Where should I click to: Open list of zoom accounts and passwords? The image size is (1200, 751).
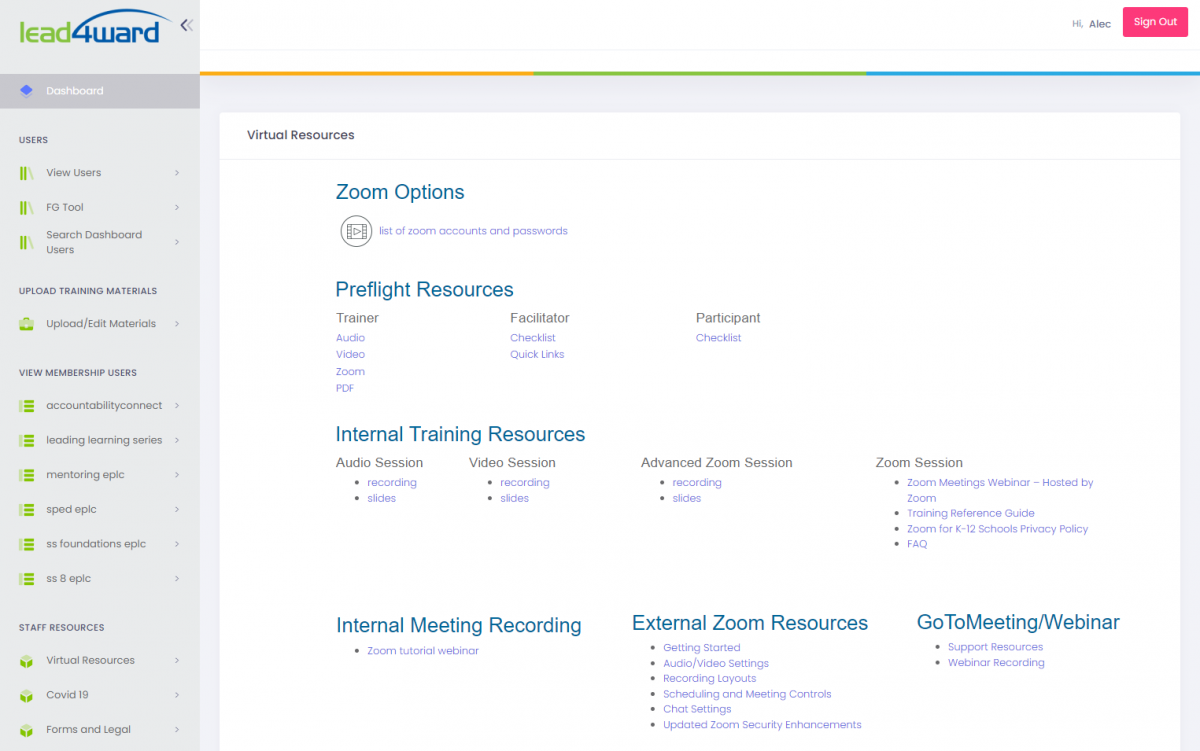pos(473,231)
